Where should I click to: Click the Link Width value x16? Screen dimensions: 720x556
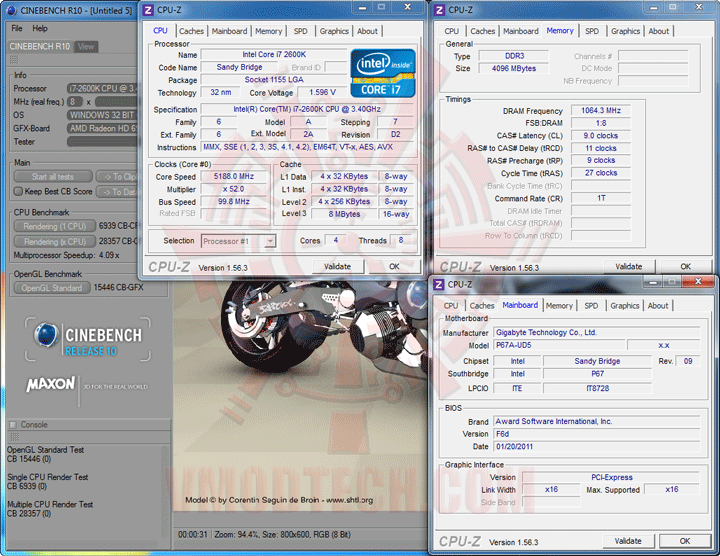[x=551, y=490]
